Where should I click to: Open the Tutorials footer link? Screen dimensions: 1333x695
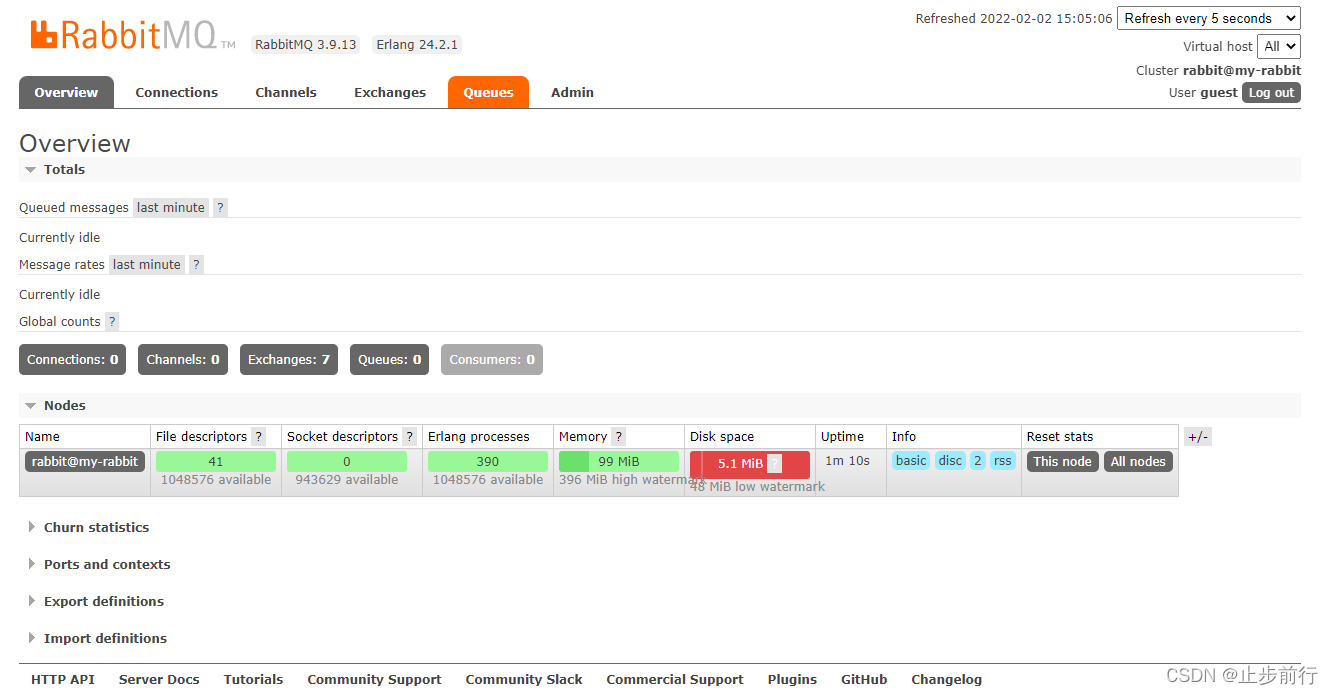coord(254,679)
